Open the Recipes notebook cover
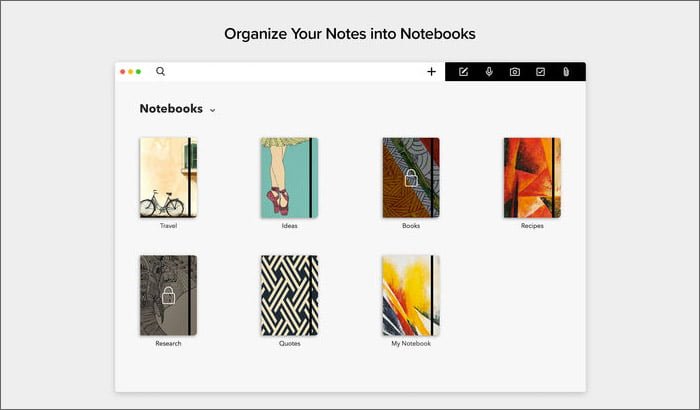The image size is (700, 410). [x=532, y=178]
